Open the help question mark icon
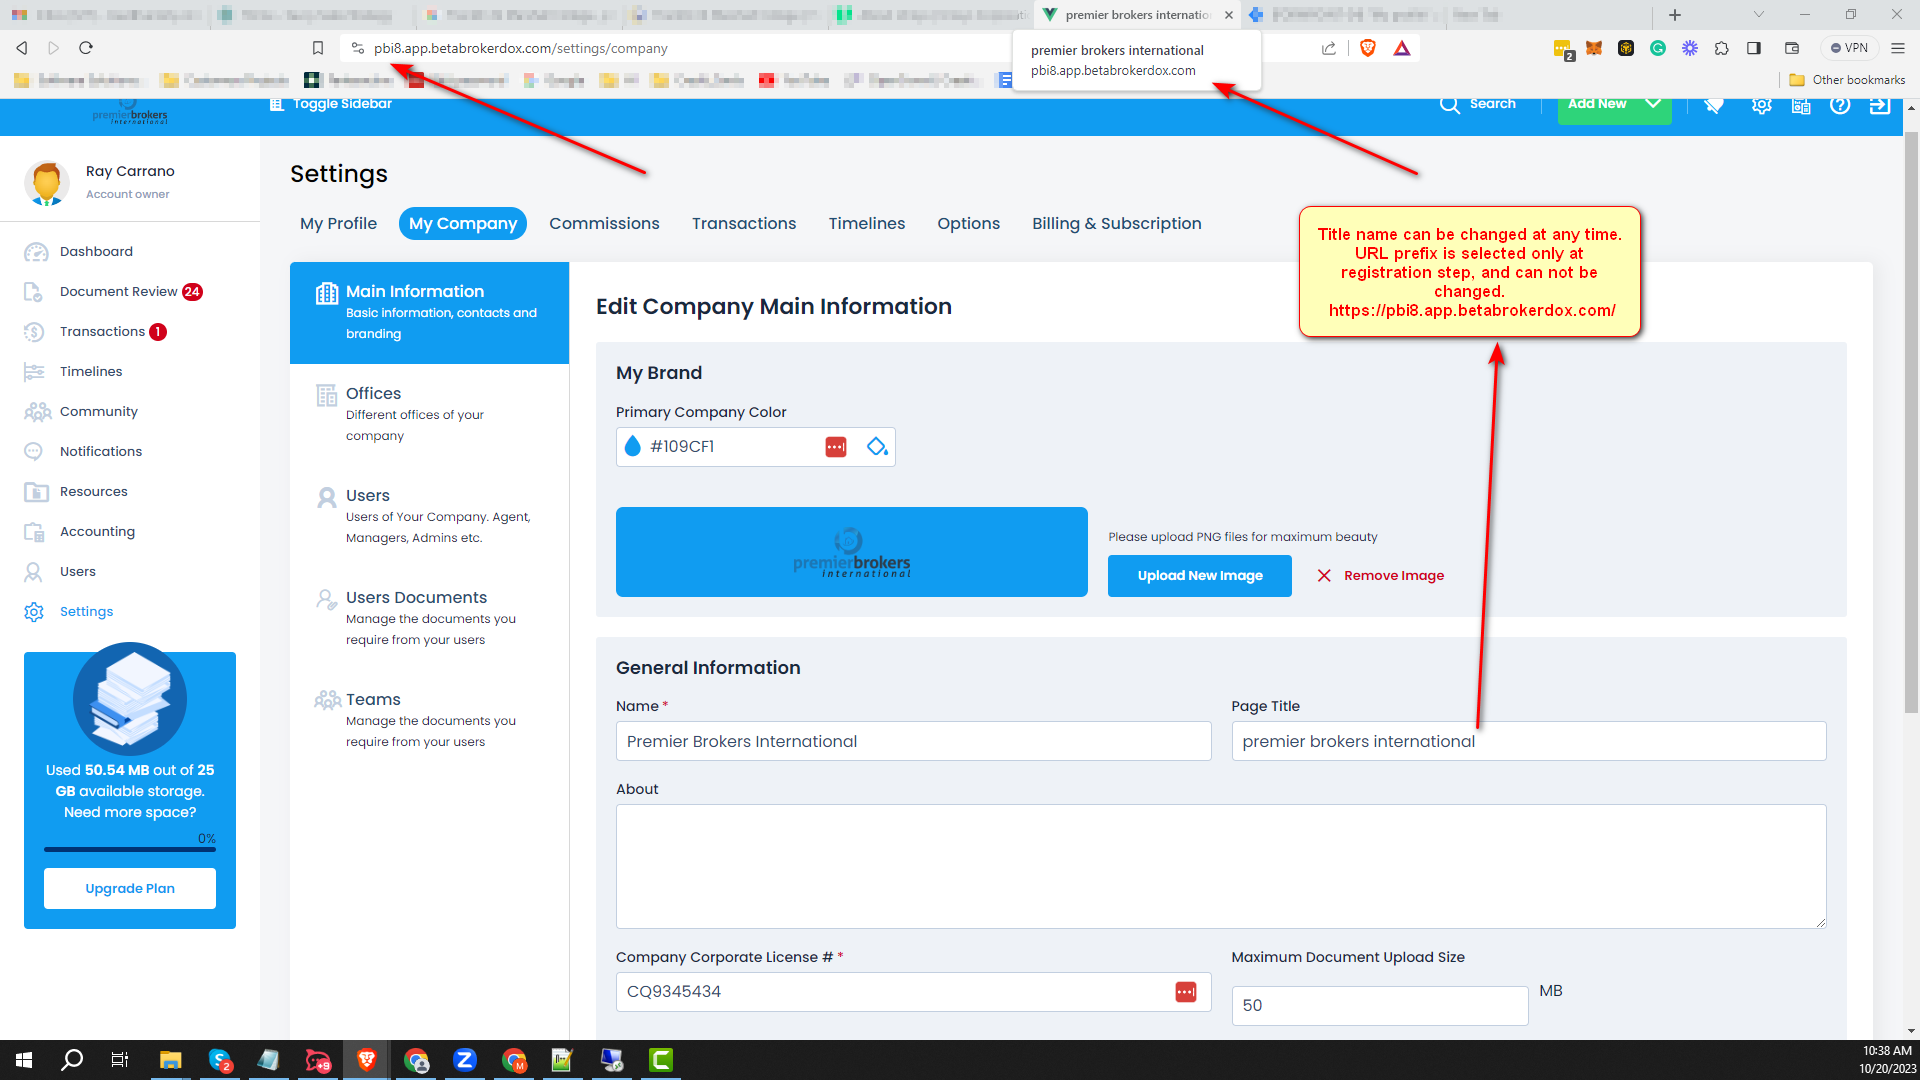 click(x=1840, y=105)
